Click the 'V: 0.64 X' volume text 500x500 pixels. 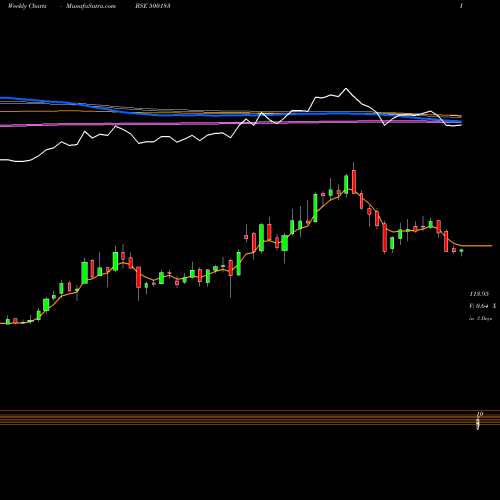(483, 306)
